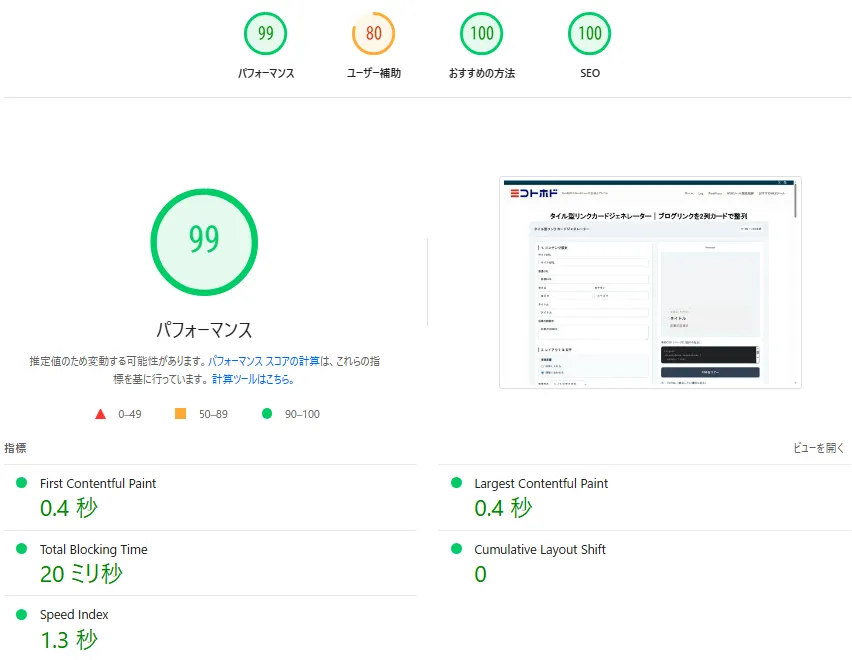Screen dimensions: 852x660
Task: Click the SEO category label
Action: tap(590, 73)
